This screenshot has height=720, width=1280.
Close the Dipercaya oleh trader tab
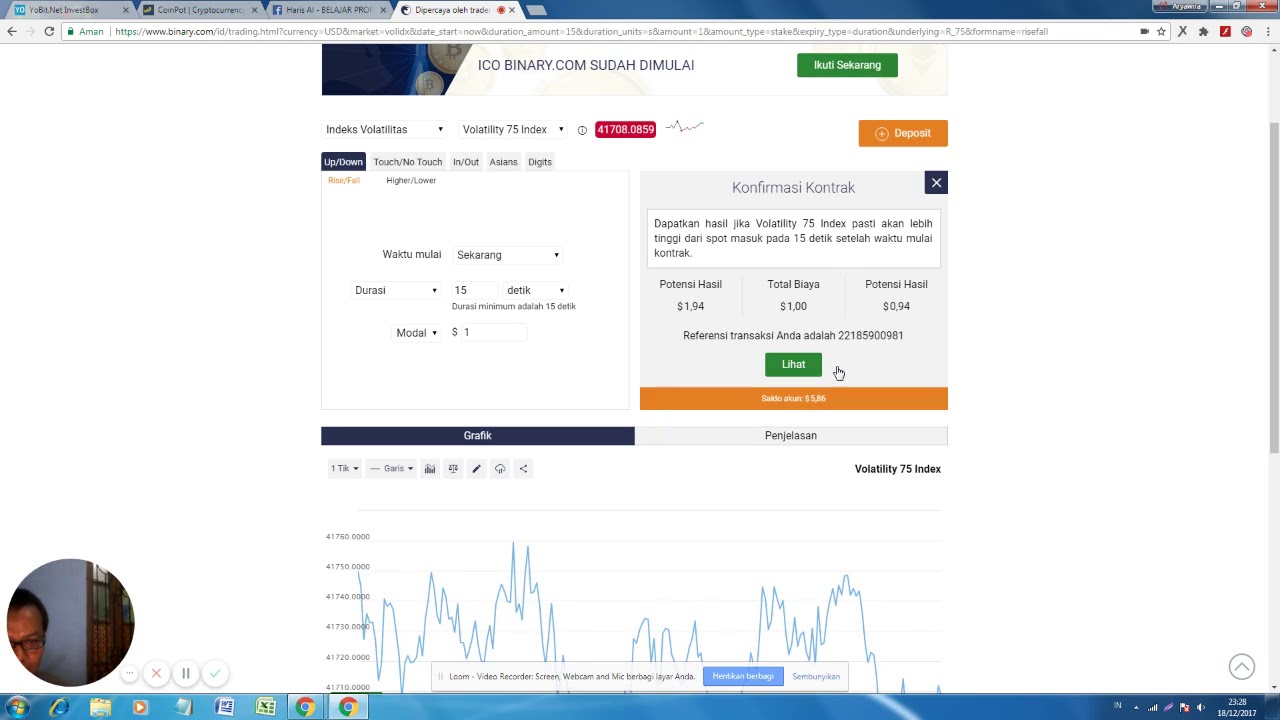tap(512, 10)
